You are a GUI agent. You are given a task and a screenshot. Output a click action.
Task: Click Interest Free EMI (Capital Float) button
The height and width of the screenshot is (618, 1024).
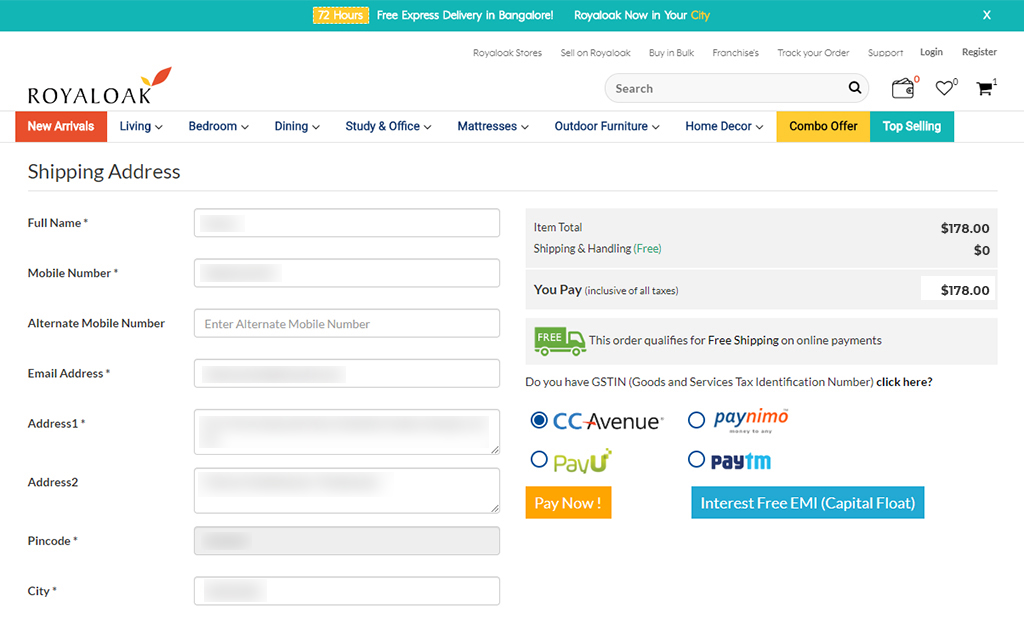click(807, 503)
